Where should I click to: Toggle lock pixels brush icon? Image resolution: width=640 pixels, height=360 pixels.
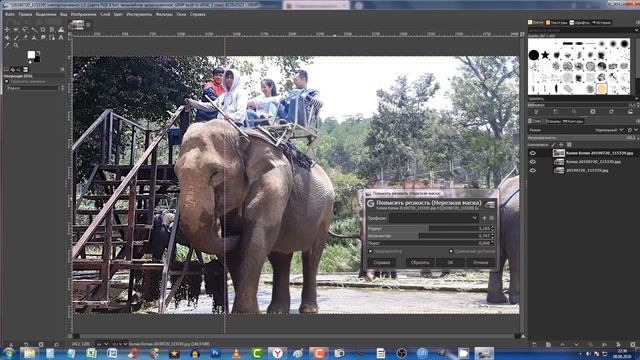pyautogui.click(x=553, y=144)
